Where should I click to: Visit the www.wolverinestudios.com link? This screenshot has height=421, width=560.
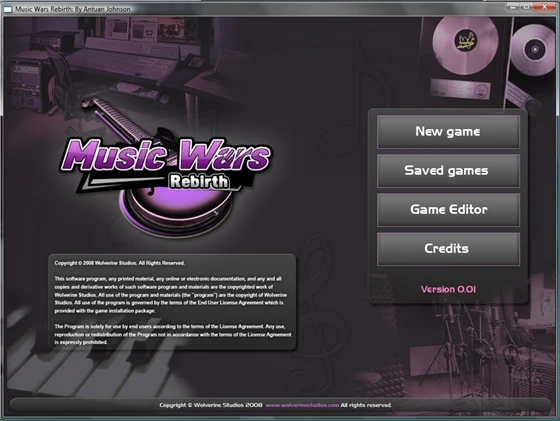pyautogui.click(x=302, y=405)
